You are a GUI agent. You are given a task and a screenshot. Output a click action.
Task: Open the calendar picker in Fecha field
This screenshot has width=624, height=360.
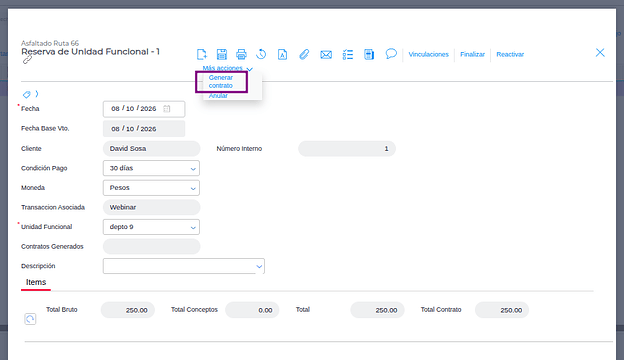(167, 109)
